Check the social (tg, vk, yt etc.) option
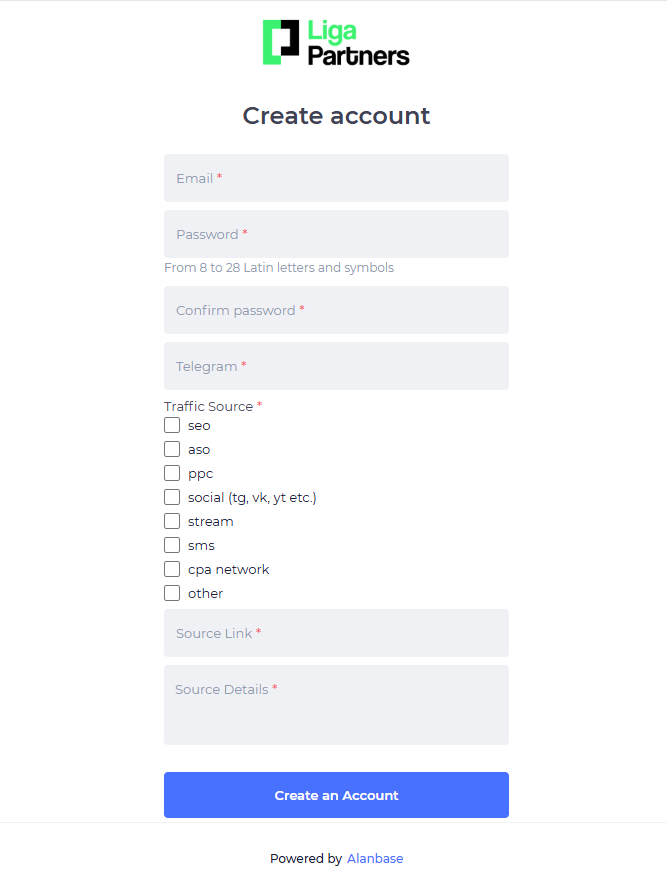667x887 pixels. pyautogui.click(x=172, y=497)
